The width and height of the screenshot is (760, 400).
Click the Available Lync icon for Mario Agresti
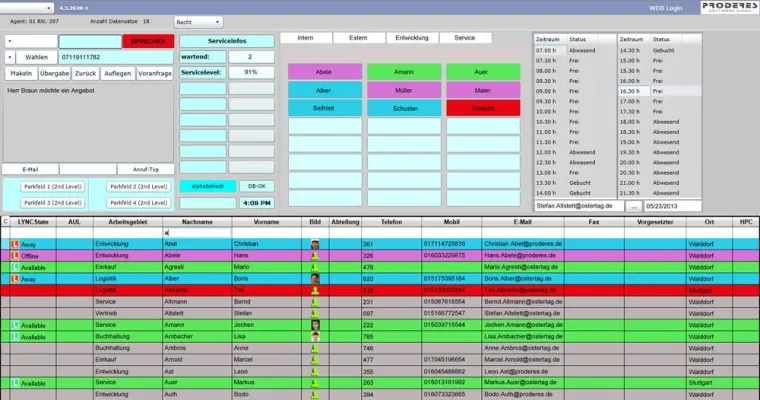point(15,267)
